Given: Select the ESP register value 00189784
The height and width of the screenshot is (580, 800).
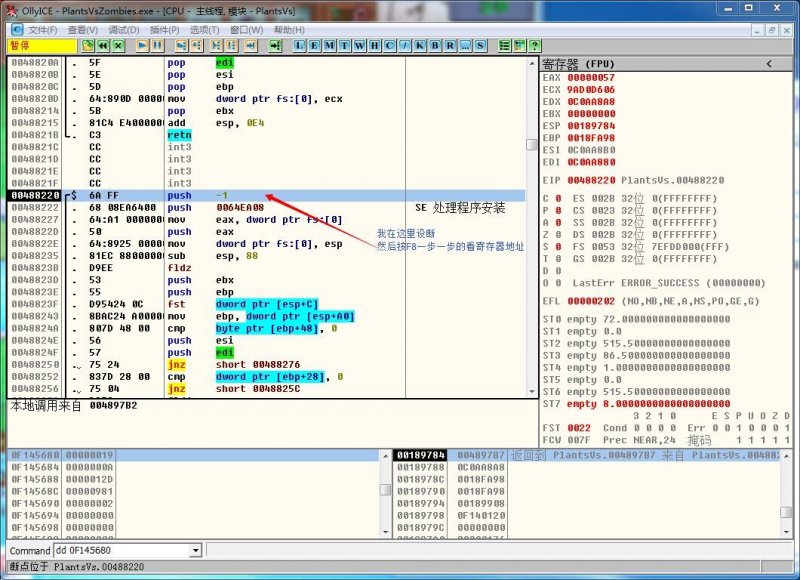Looking at the screenshot, I should tap(591, 126).
